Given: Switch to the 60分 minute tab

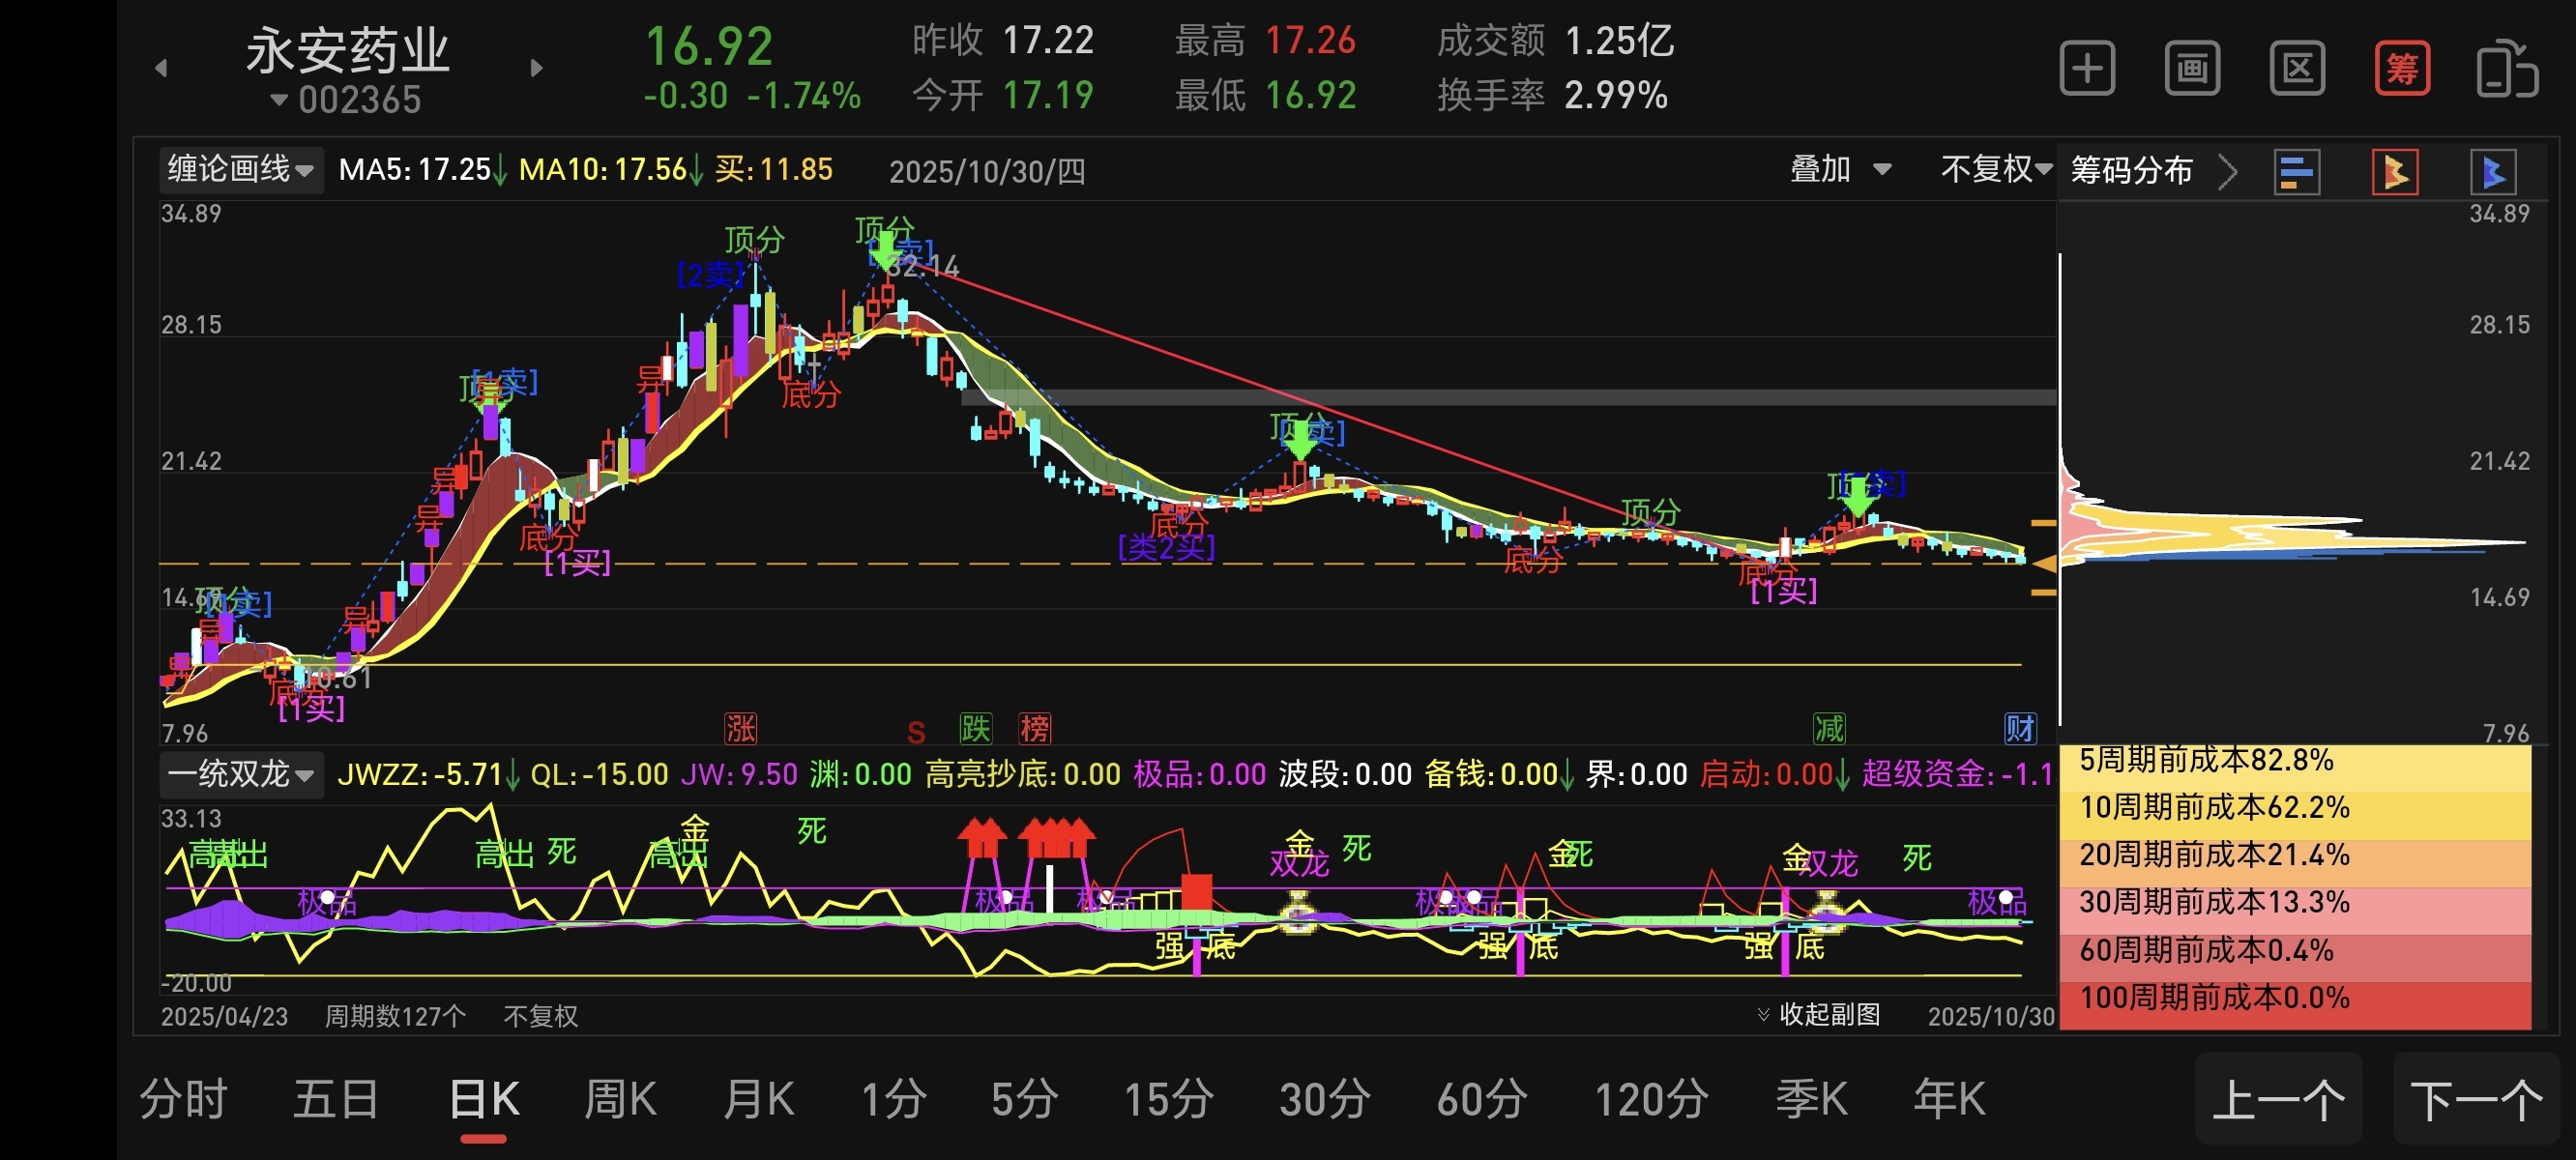Looking at the screenshot, I should pyautogui.click(x=1481, y=1099).
